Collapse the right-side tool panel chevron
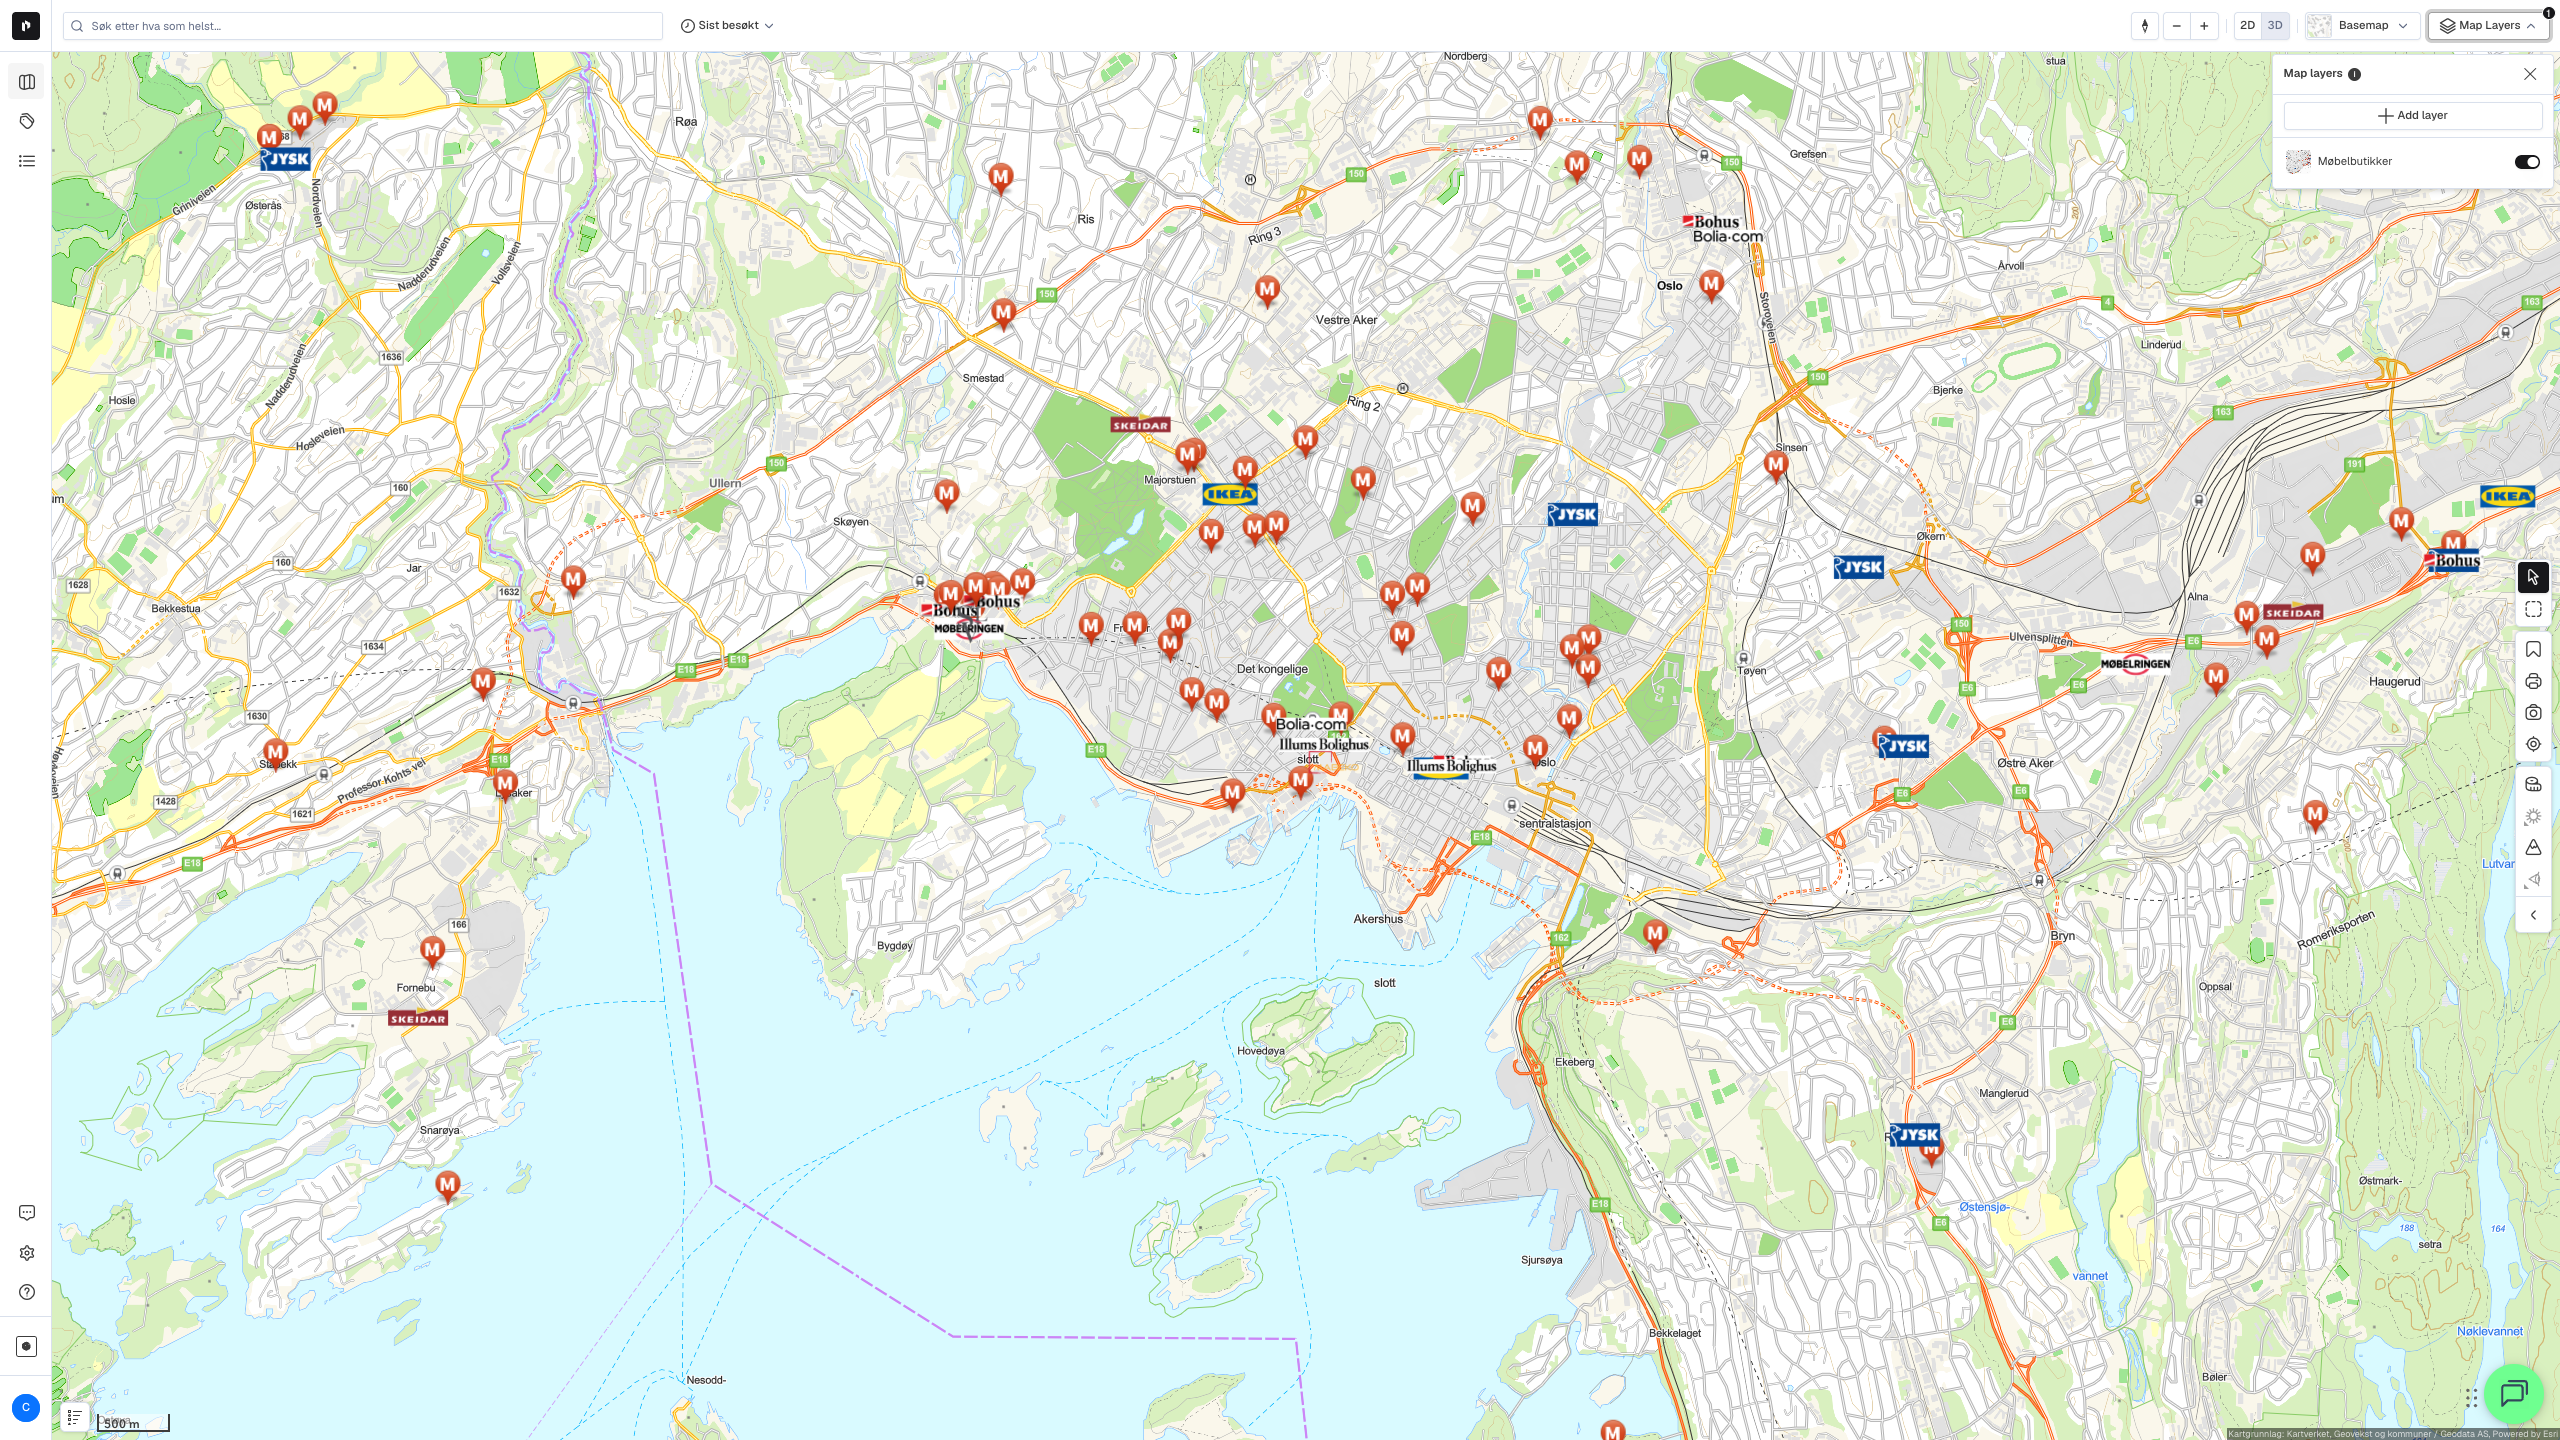 tap(2533, 915)
